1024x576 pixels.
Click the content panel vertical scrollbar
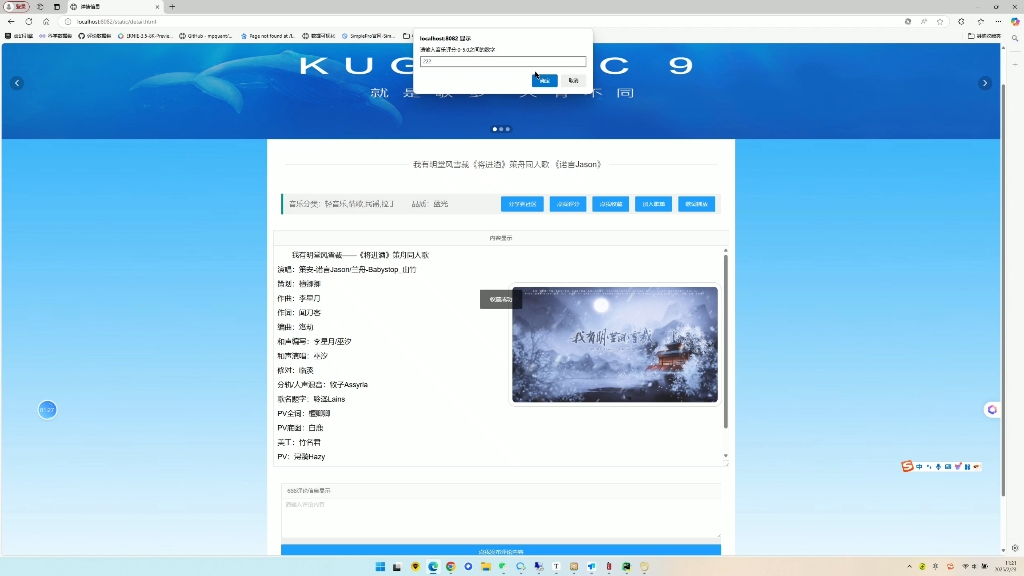(x=726, y=342)
